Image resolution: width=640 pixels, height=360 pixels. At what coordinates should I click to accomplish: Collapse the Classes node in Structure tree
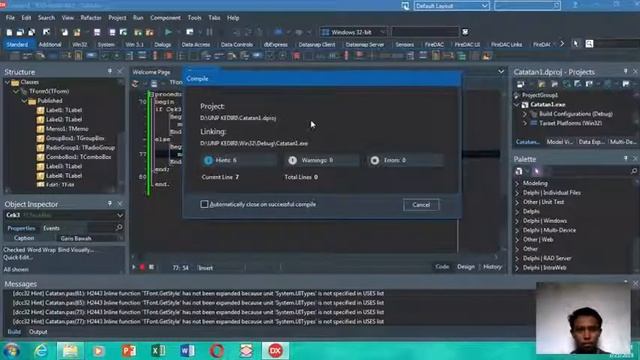click(7, 82)
